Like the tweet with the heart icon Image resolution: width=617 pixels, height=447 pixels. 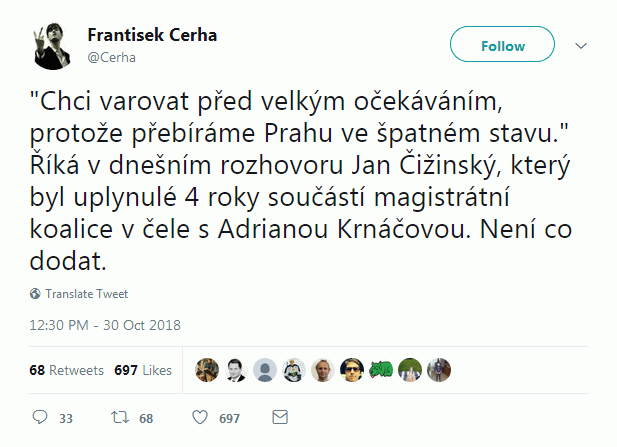coord(199,417)
